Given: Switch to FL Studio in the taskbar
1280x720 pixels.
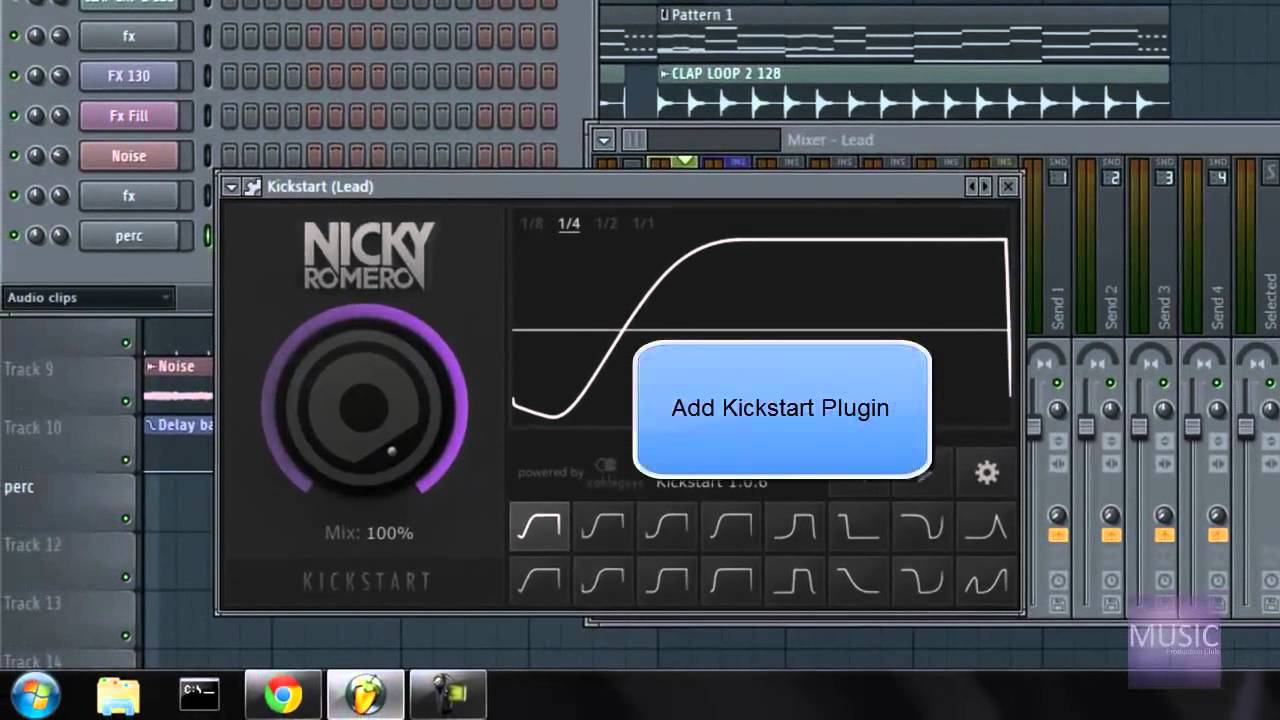Looking at the screenshot, I should point(366,695).
